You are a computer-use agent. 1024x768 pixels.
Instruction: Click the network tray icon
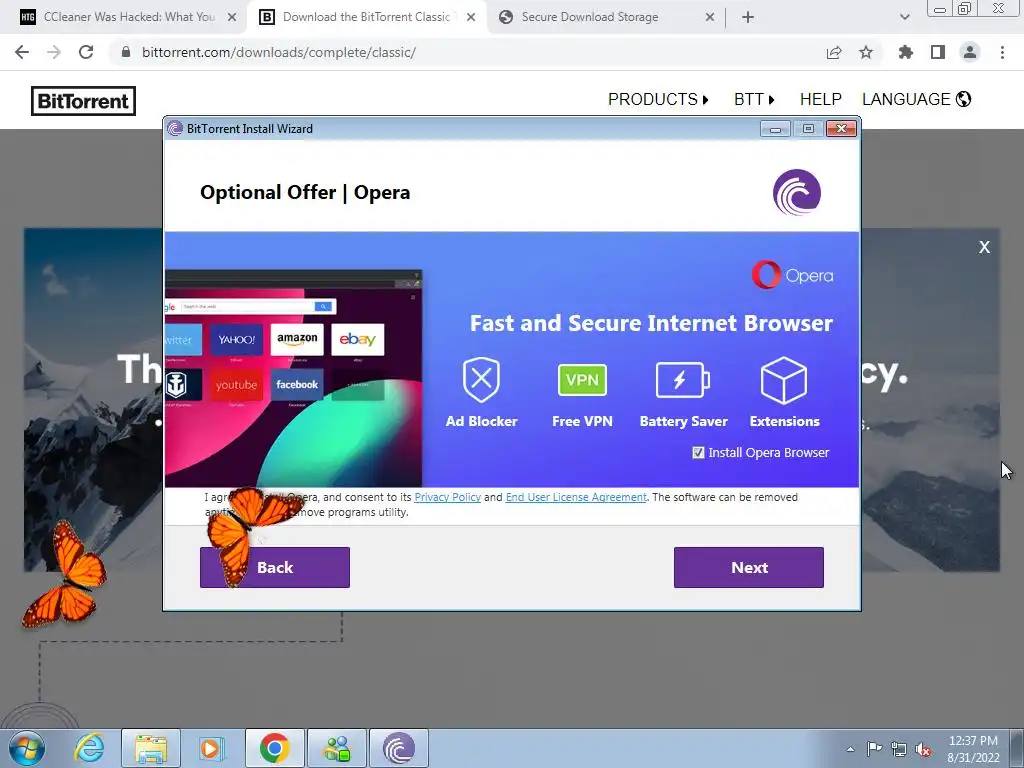click(x=899, y=749)
